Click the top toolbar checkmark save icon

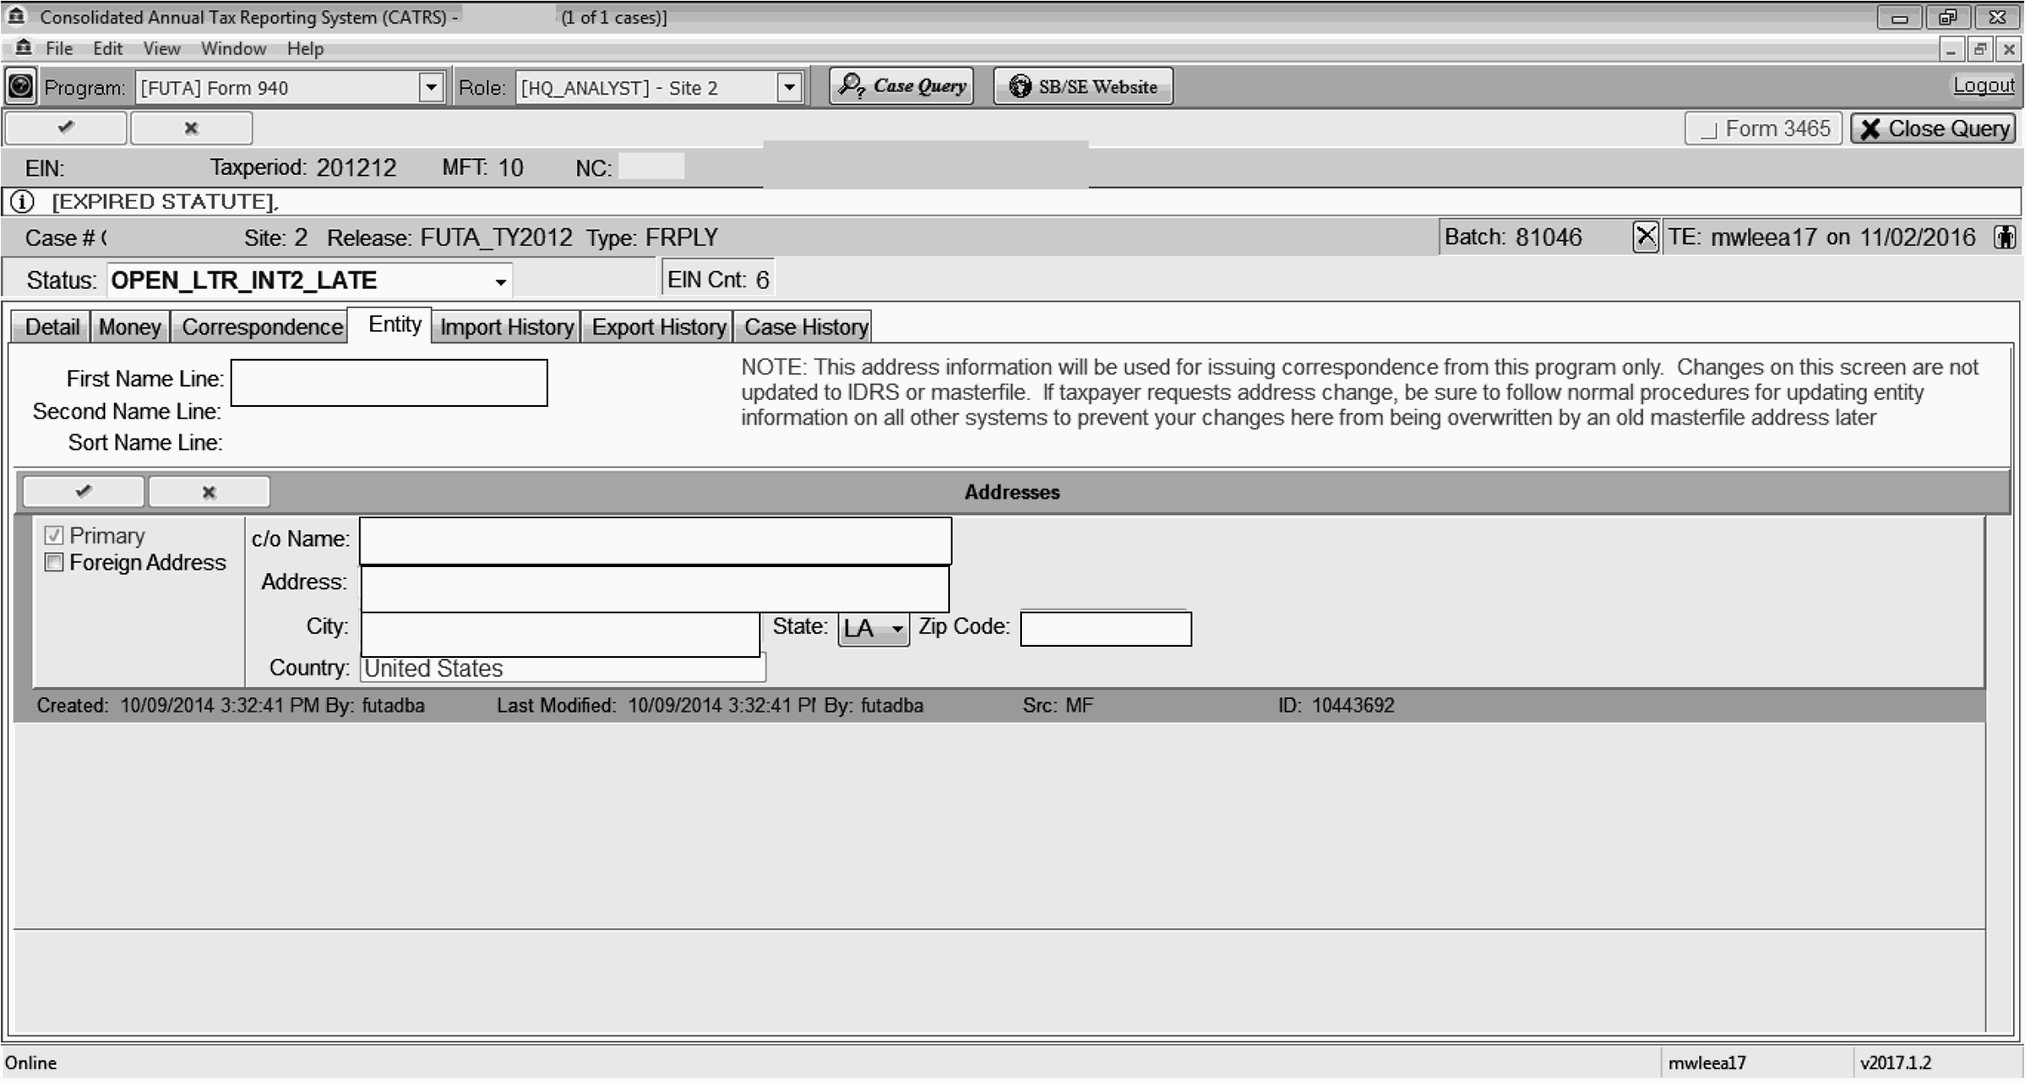66,128
